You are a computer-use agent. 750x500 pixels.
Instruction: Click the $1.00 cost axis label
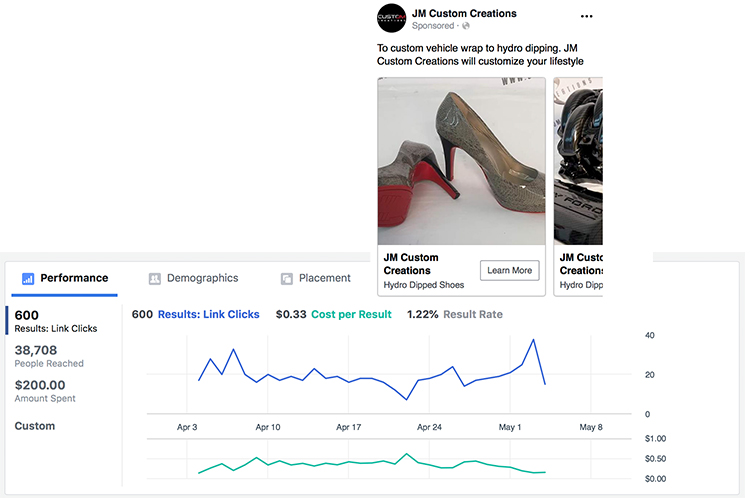click(655, 439)
